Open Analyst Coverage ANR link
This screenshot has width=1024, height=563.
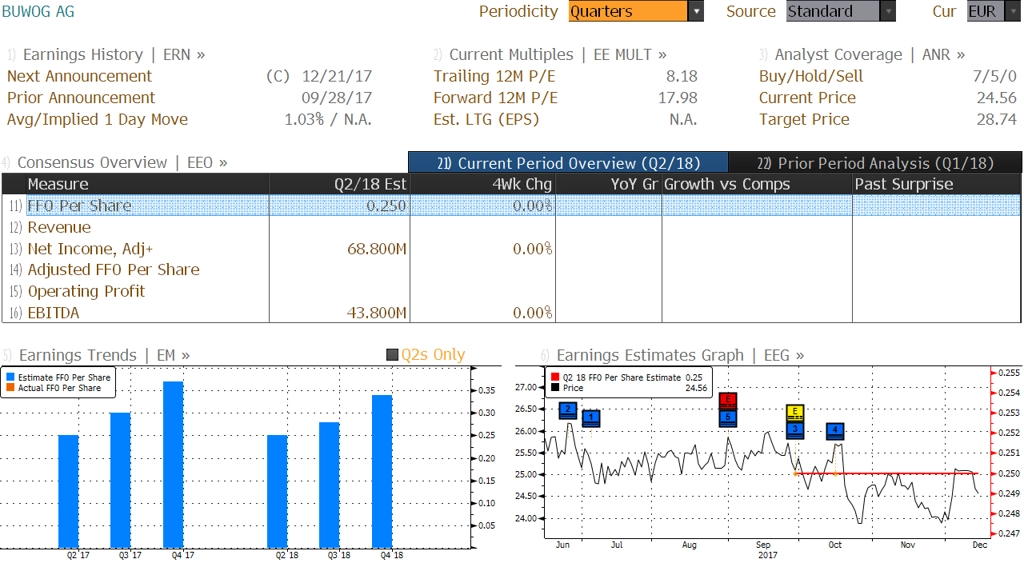pos(869,54)
